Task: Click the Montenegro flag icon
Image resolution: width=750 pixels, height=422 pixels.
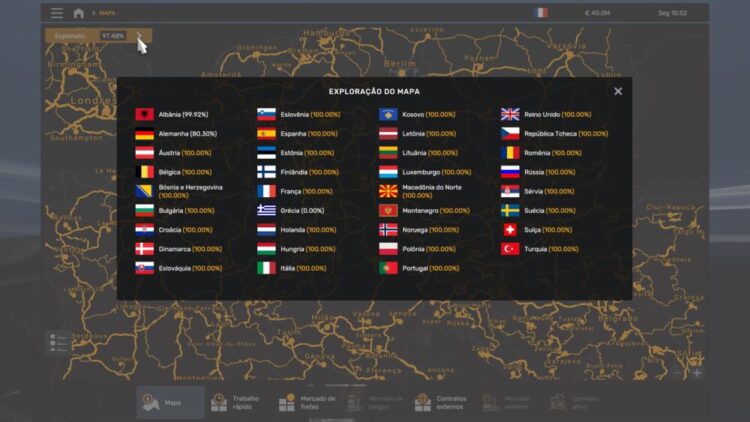Action: [x=388, y=211]
